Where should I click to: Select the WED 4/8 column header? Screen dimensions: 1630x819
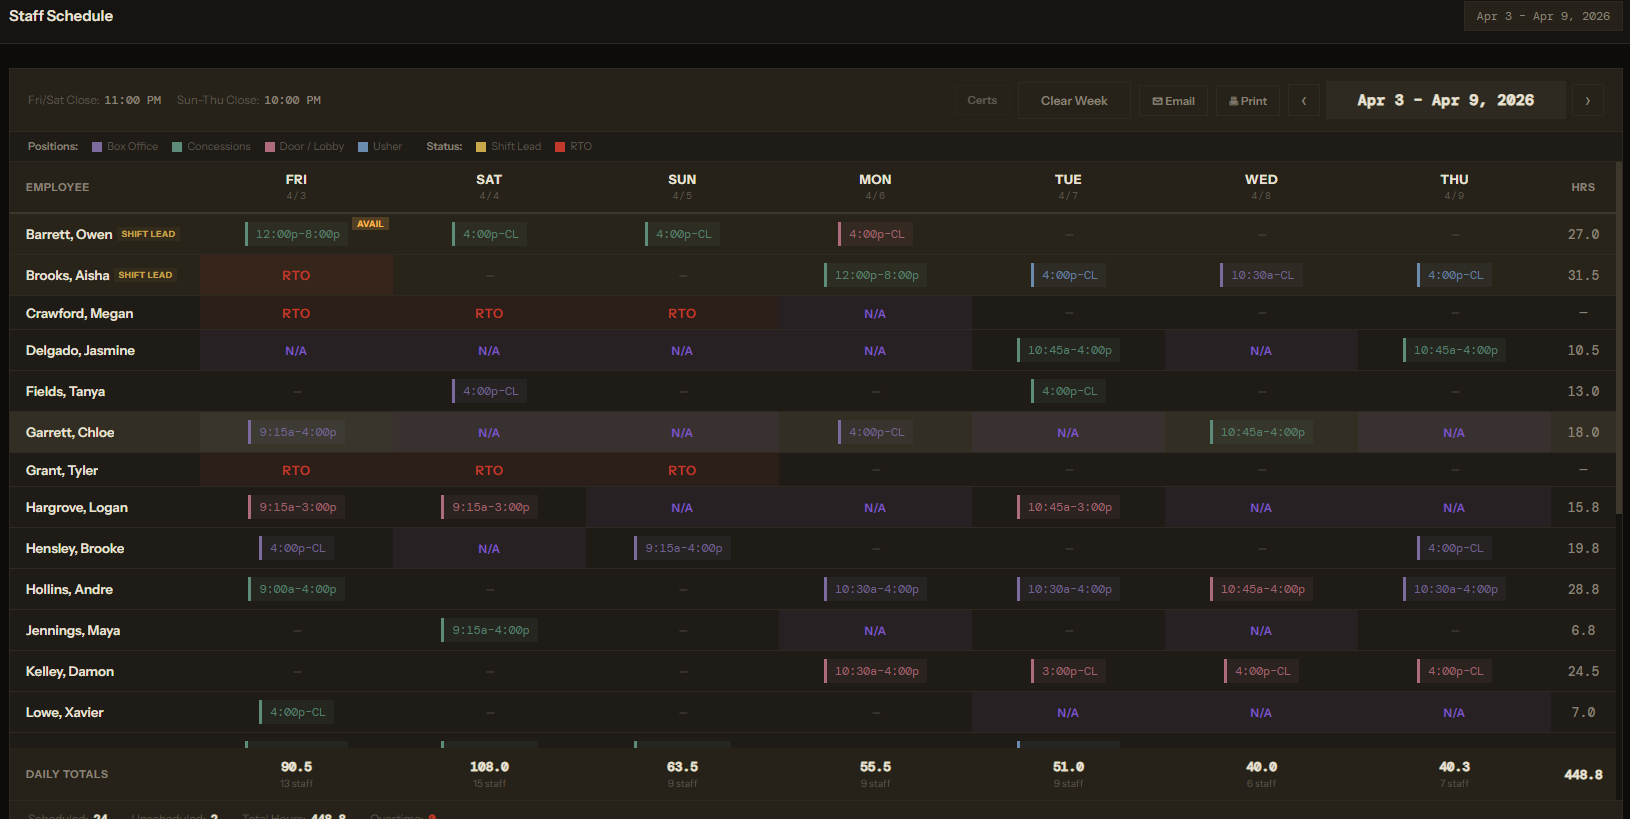[1261, 187]
